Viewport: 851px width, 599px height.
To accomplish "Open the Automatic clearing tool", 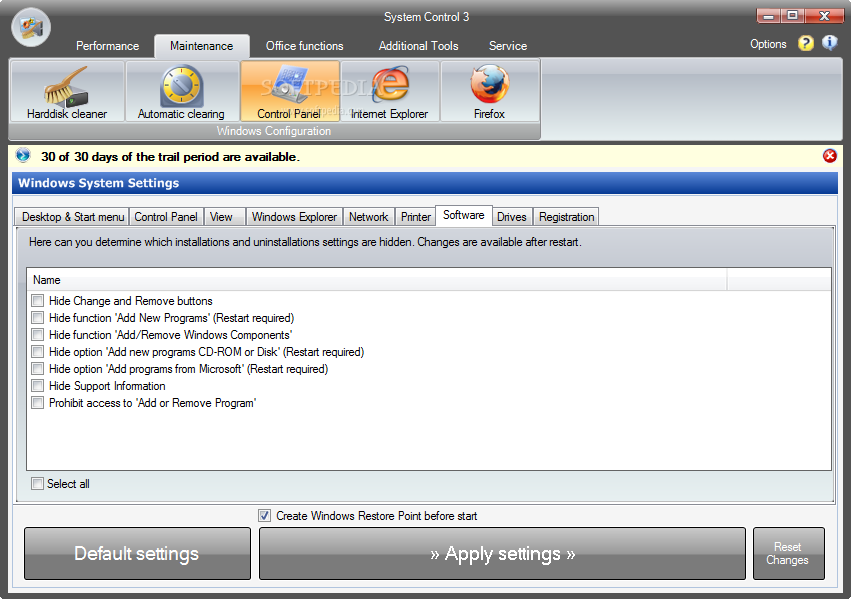I will [182, 91].
